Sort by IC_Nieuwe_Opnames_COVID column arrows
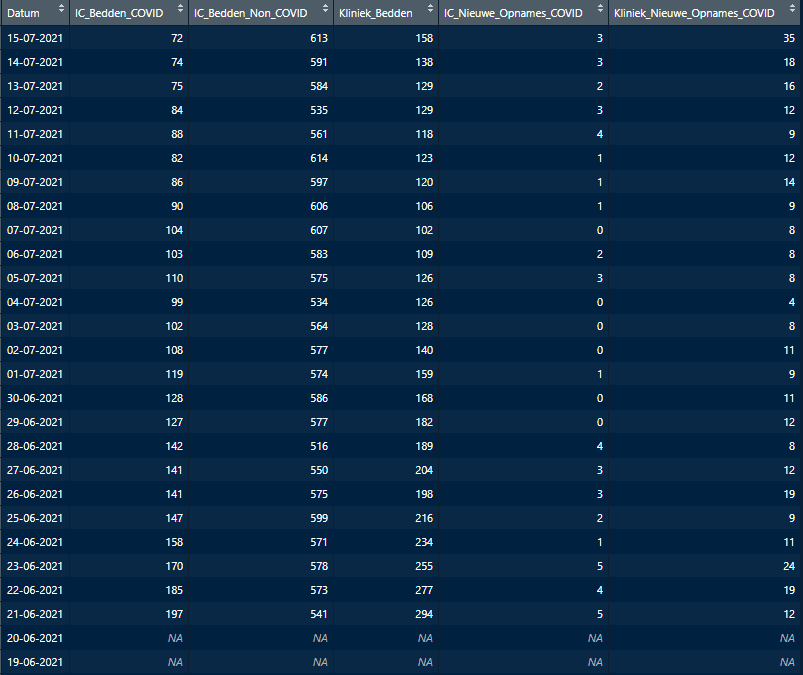Screen dimensions: 803x675 coord(600,9)
